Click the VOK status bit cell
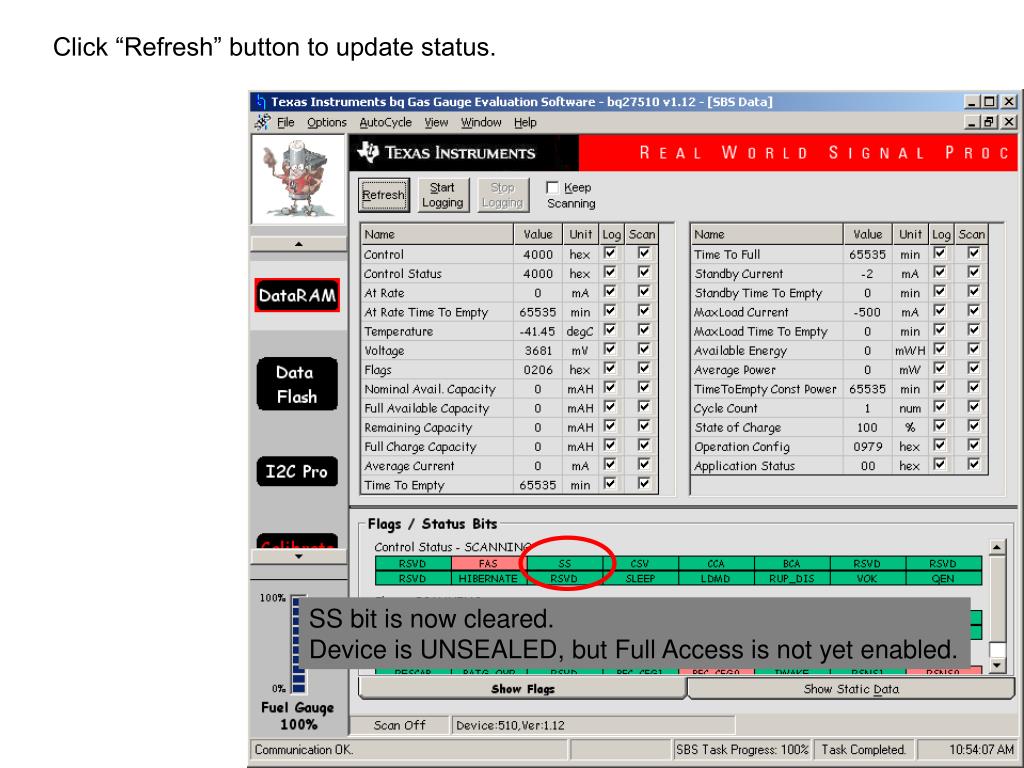 point(867,579)
